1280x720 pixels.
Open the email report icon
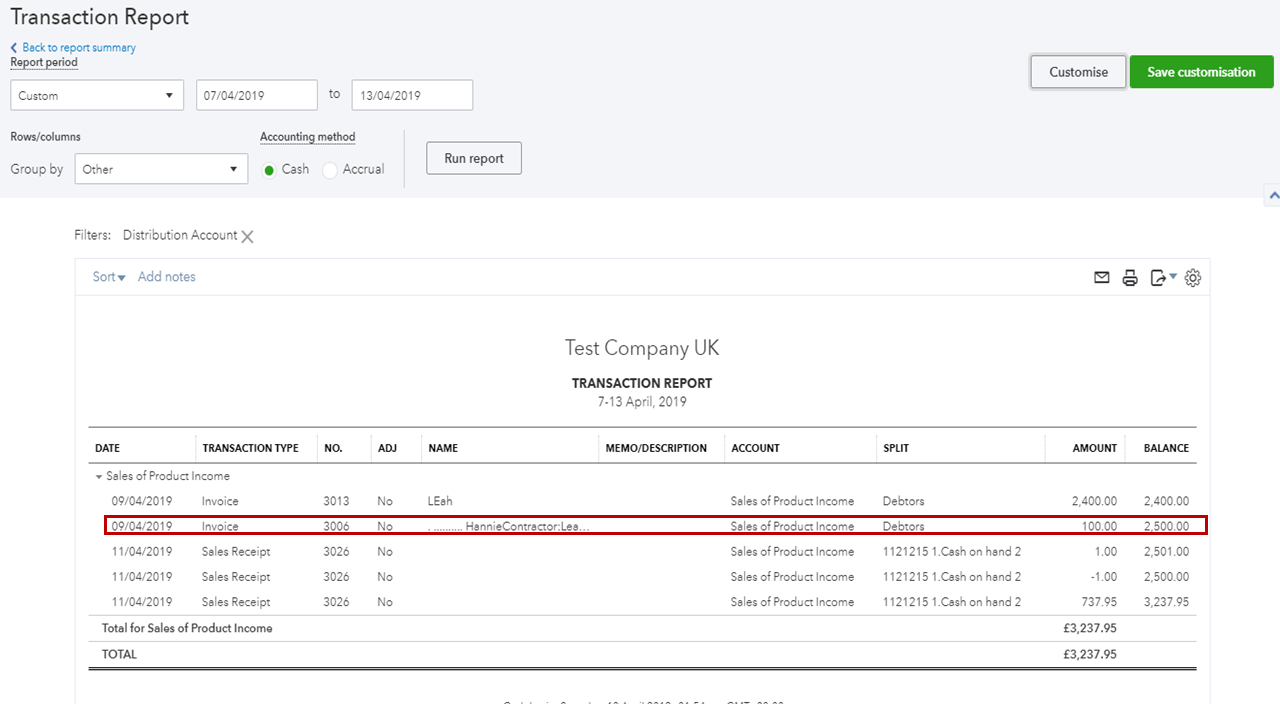click(x=1102, y=277)
